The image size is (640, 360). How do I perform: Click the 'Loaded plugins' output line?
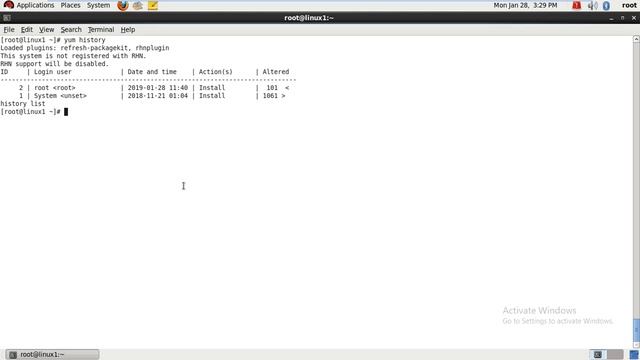coord(84,48)
